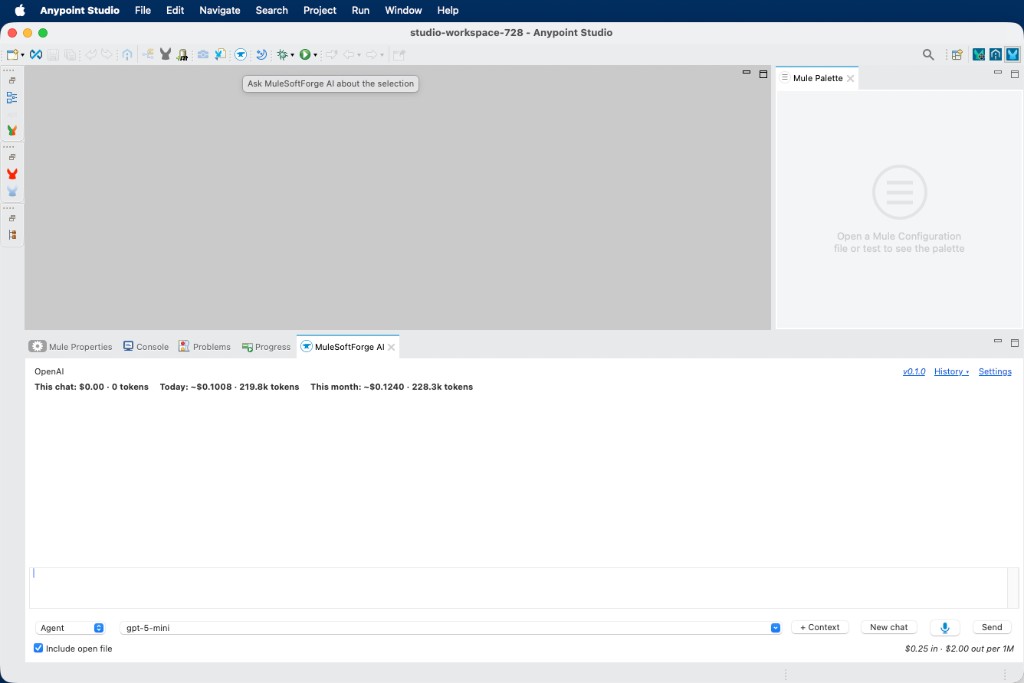Restore the top left sidebar view stack
Viewport: 1024px width, 683px height.
[x=12, y=80]
